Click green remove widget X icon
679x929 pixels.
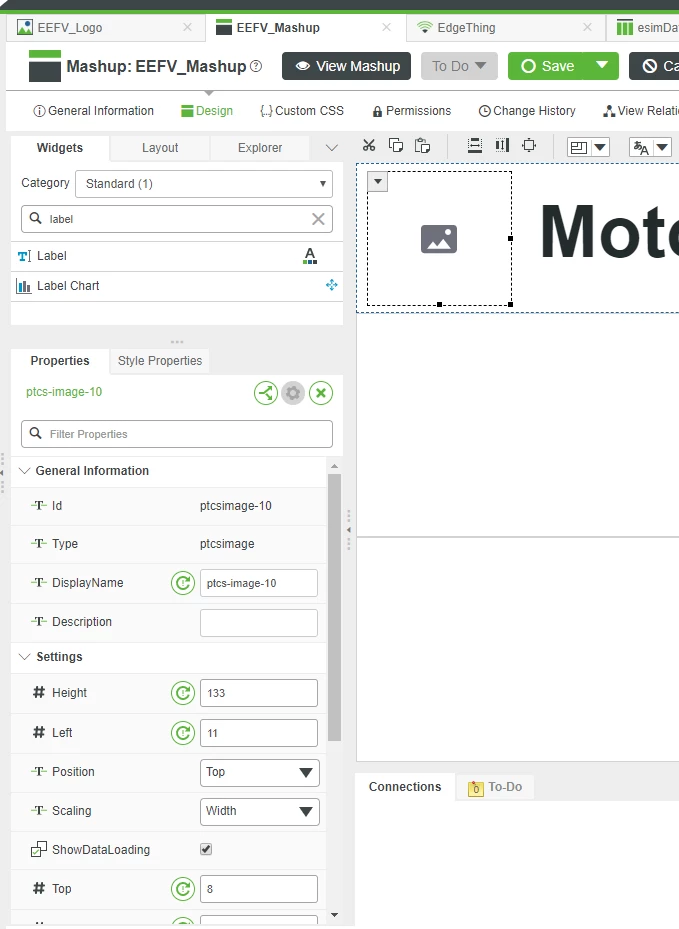321,393
